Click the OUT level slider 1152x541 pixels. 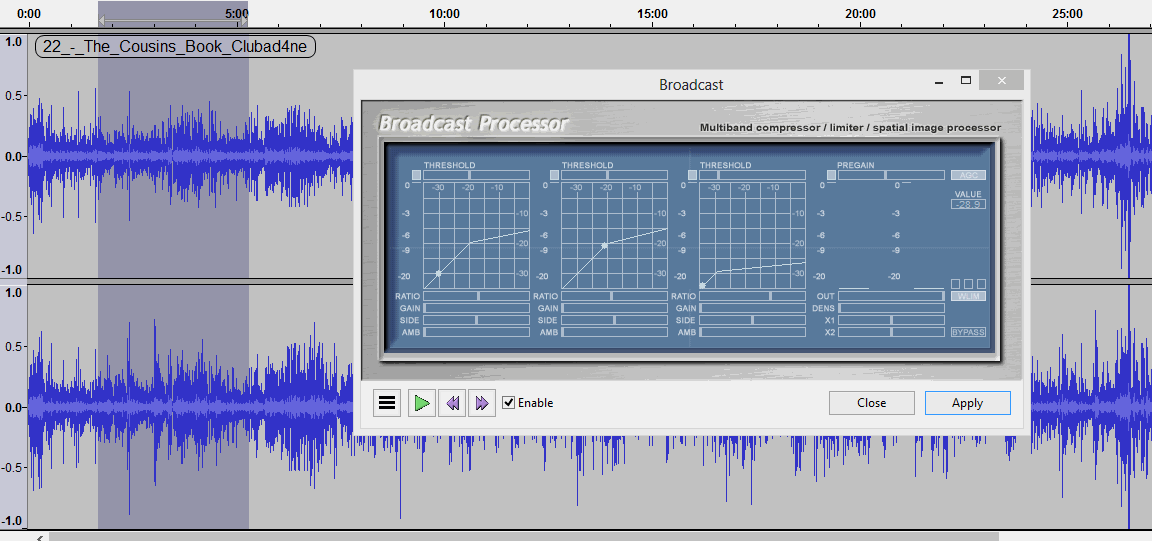click(x=891, y=295)
